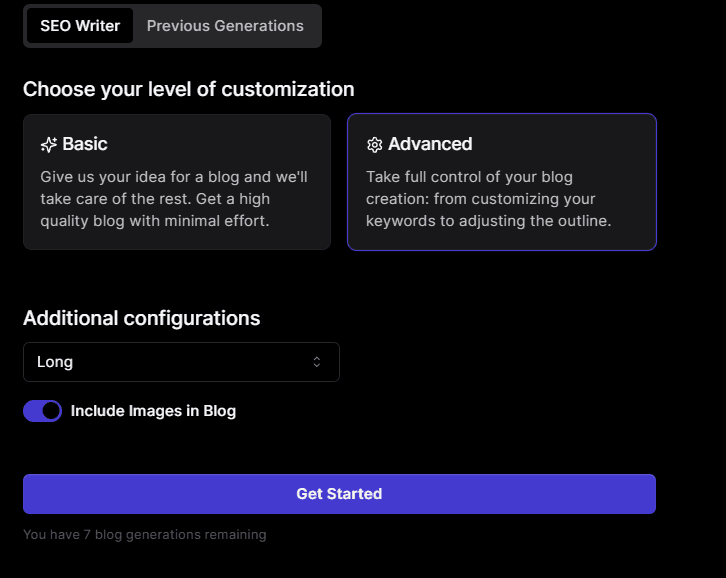Select the Advanced customization title
This screenshot has width=726, height=578.
click(430, 144)
